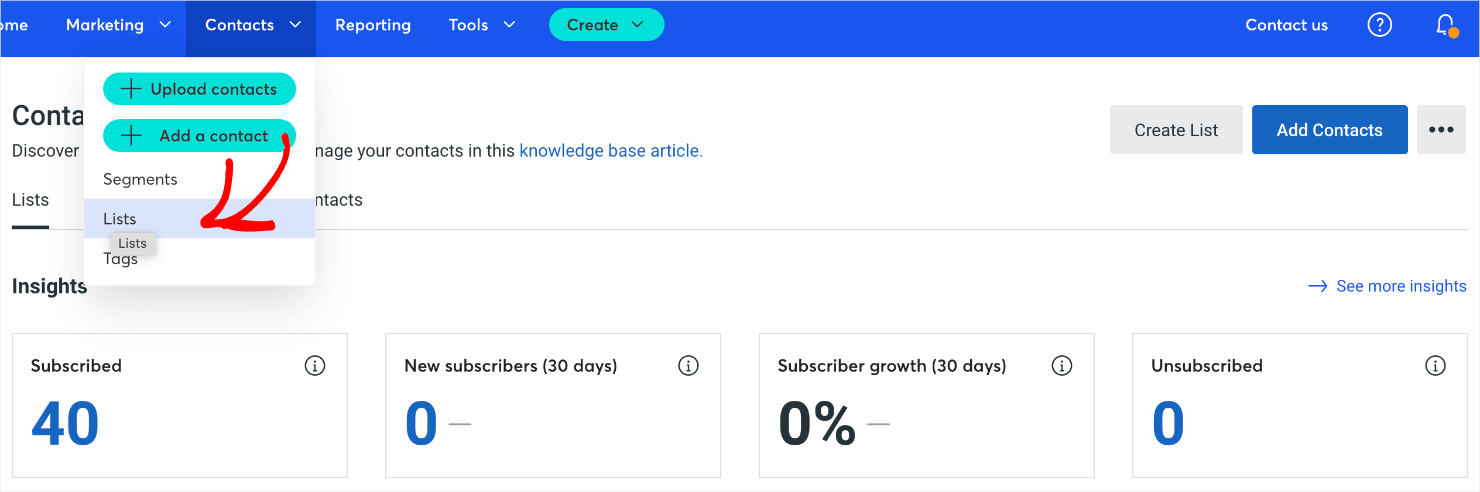Open the notifications bell icon
Image resolution: width=1480 pixels, height=492 pixels.
[x=1445, y=25]
